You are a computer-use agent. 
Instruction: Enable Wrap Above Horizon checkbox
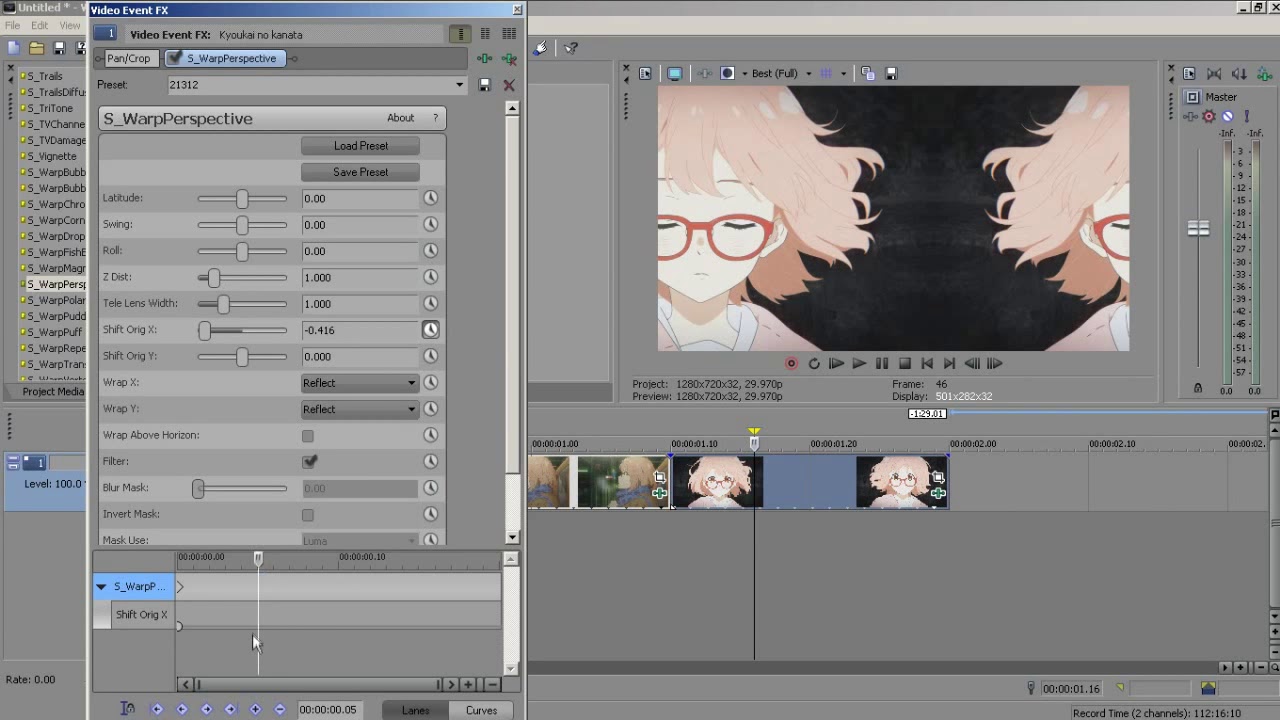[308, 435]
